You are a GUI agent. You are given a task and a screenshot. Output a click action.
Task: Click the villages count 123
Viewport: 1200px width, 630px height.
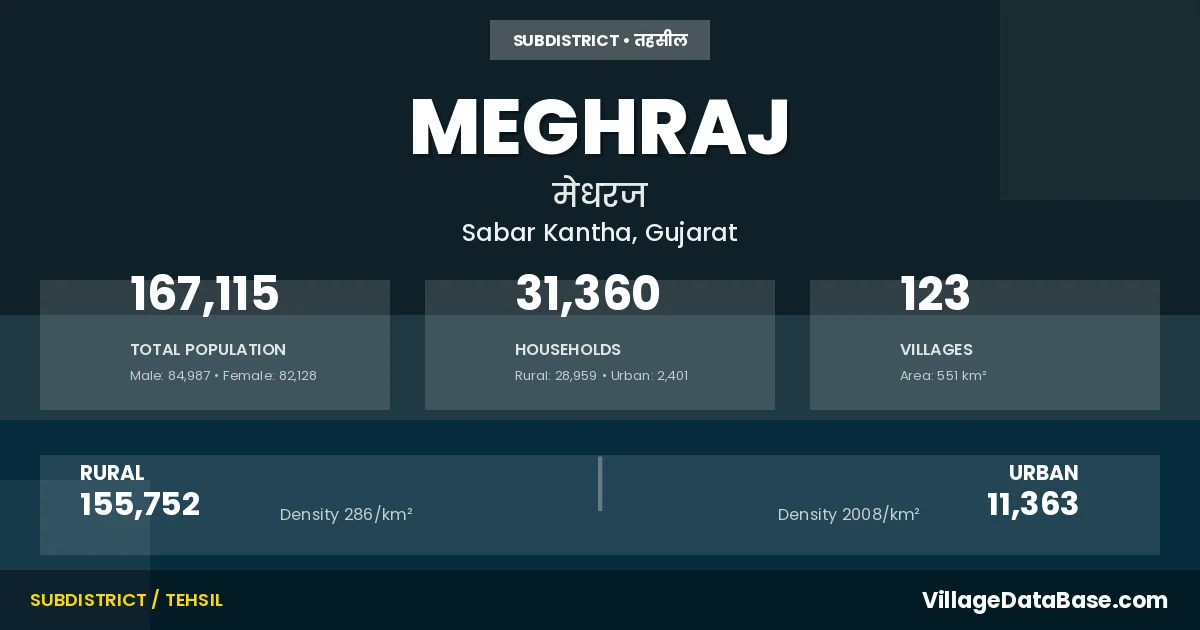pos(935,294)
